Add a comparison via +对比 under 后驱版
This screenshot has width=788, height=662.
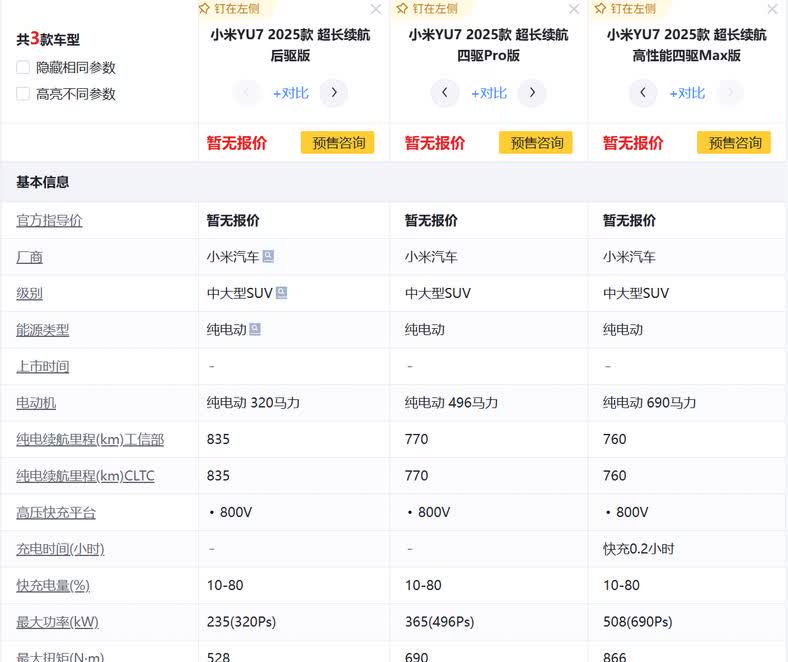click(290, 93)
